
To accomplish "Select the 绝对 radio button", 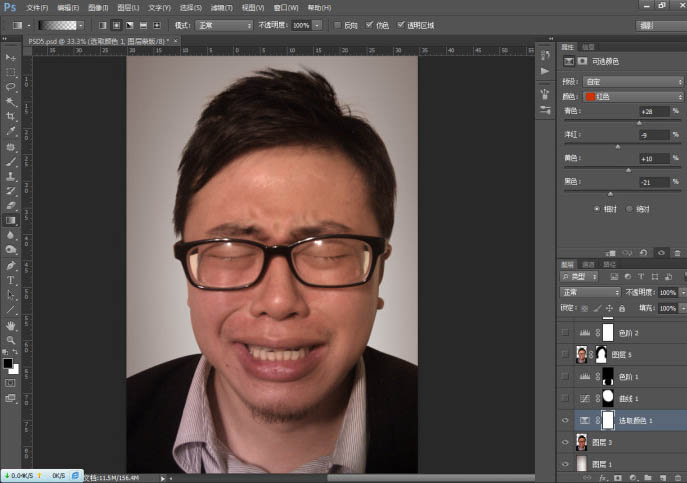I will (x=630, y=208).
